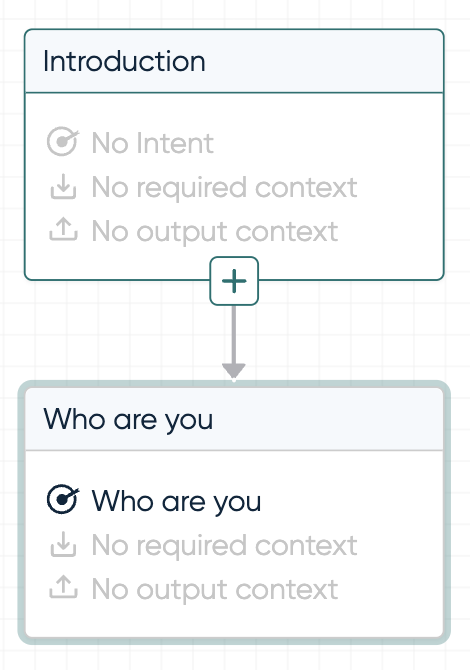This screenshot has width=470, height=670.
Task: Select the Introduction node title
Action: (x=124, y=61)
